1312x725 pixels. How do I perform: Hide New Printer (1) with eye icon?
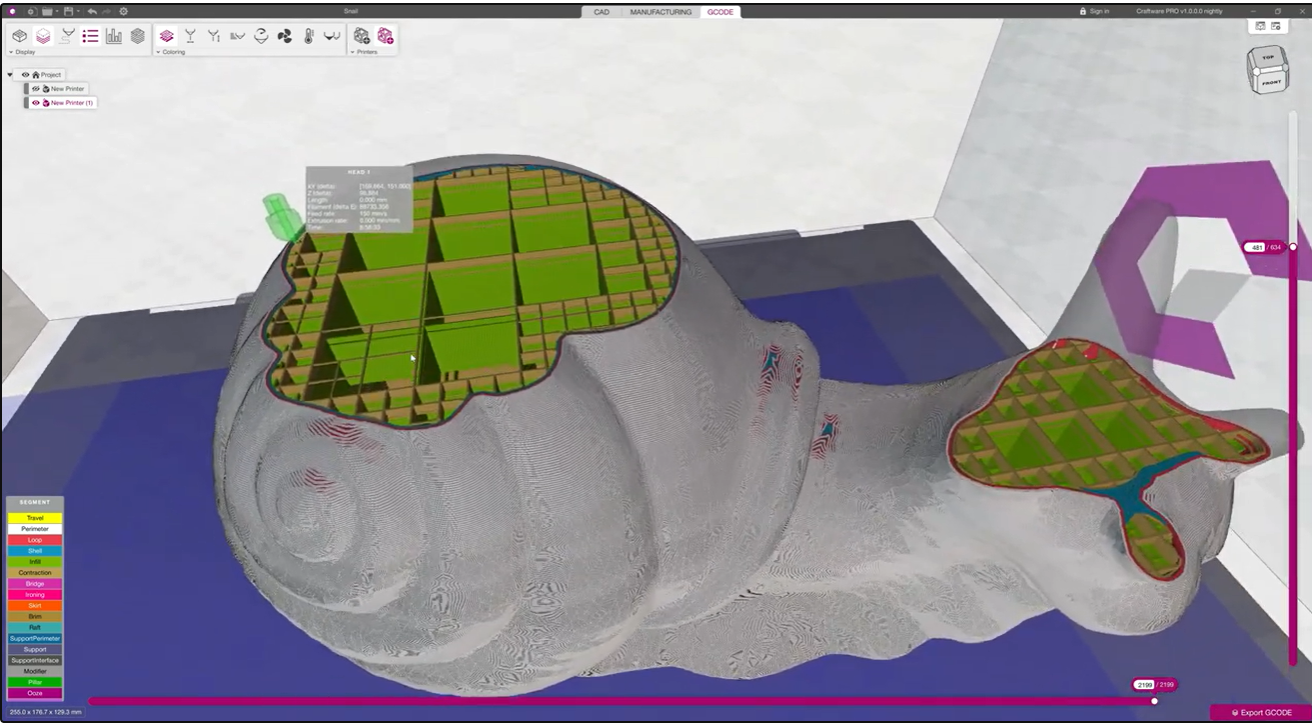point(35,103)
